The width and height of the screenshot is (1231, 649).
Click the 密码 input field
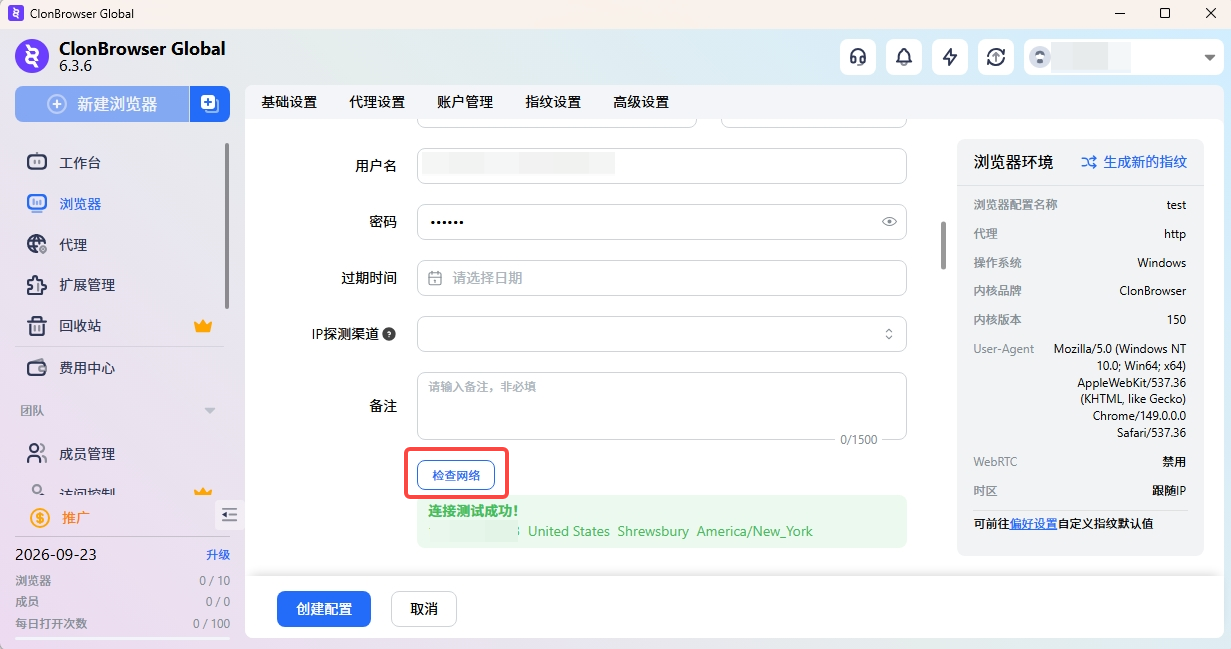pos(662,222)
